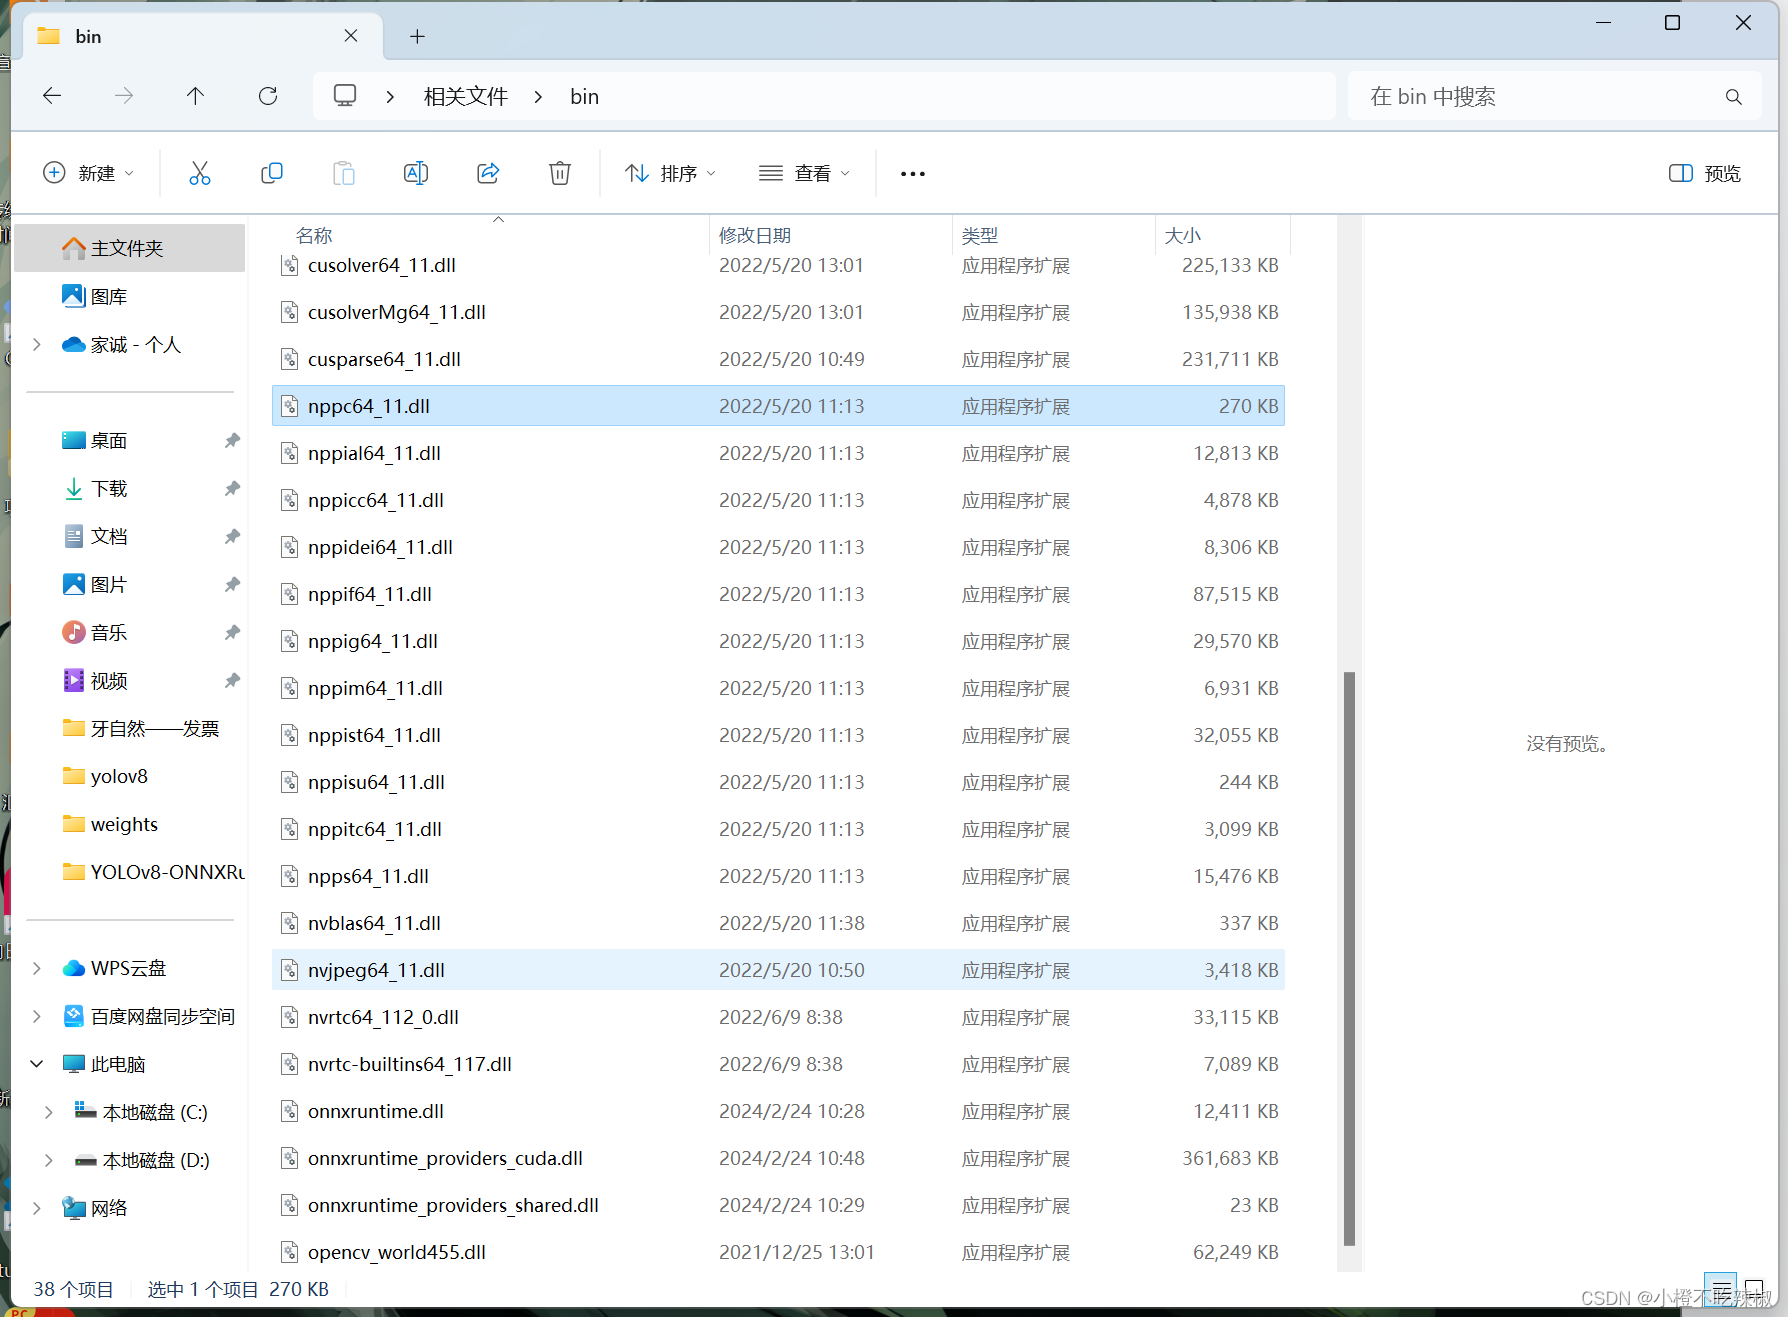Screen dimensions: 1788x1317
Task: Open a new tab with plus button
Action: pyautogui.click(x=417, y=37)
